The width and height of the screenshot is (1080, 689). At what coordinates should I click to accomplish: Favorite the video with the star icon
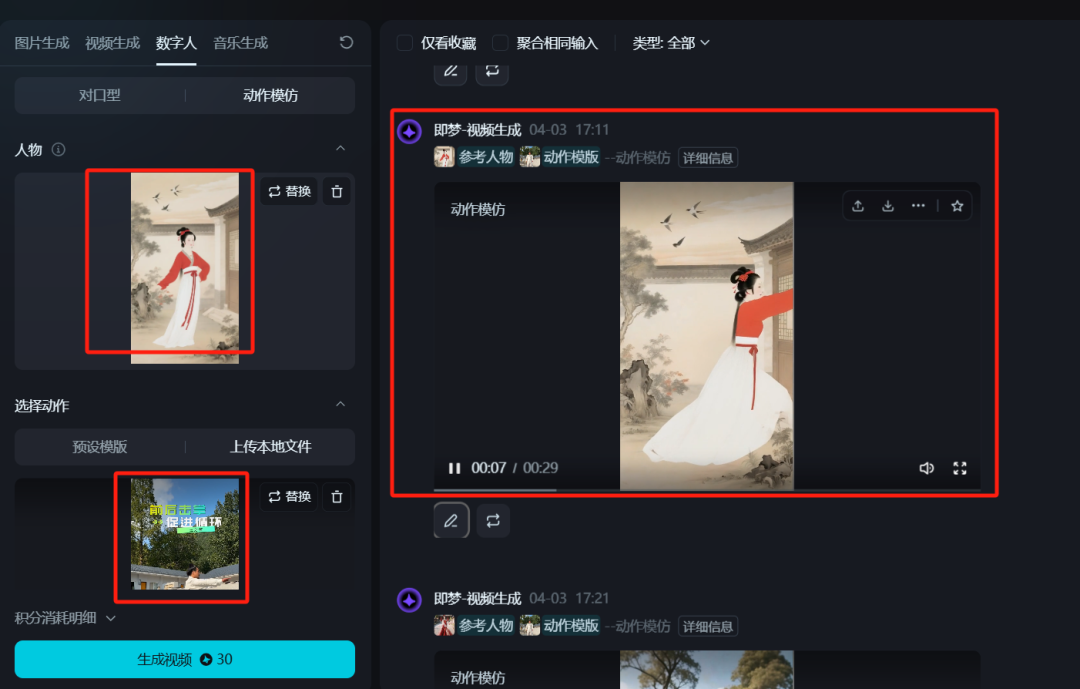pos(957,206)
